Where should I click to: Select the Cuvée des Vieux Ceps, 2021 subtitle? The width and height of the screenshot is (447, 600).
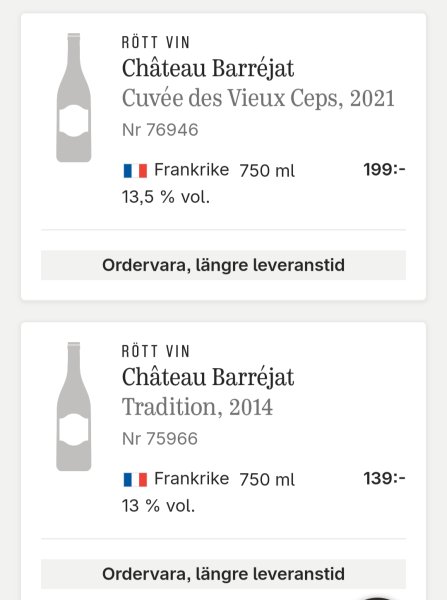[258, 99]
